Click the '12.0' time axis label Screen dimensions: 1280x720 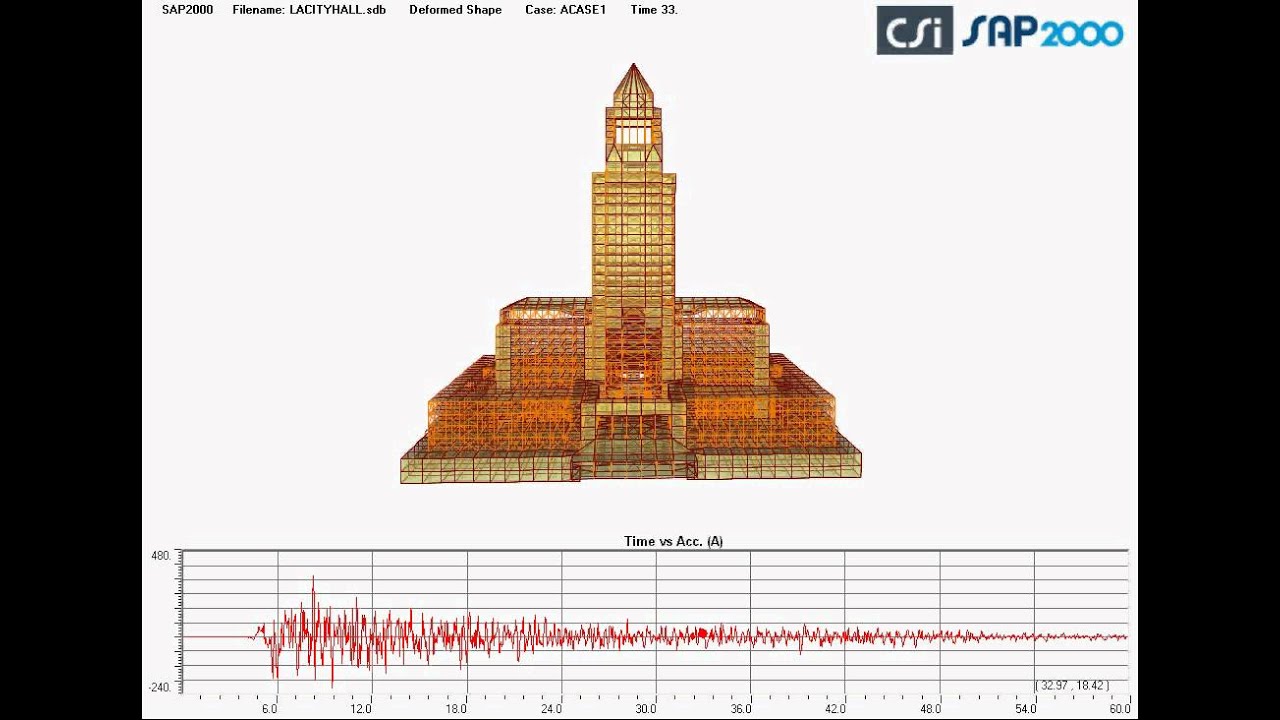click(x=361, y=709)
